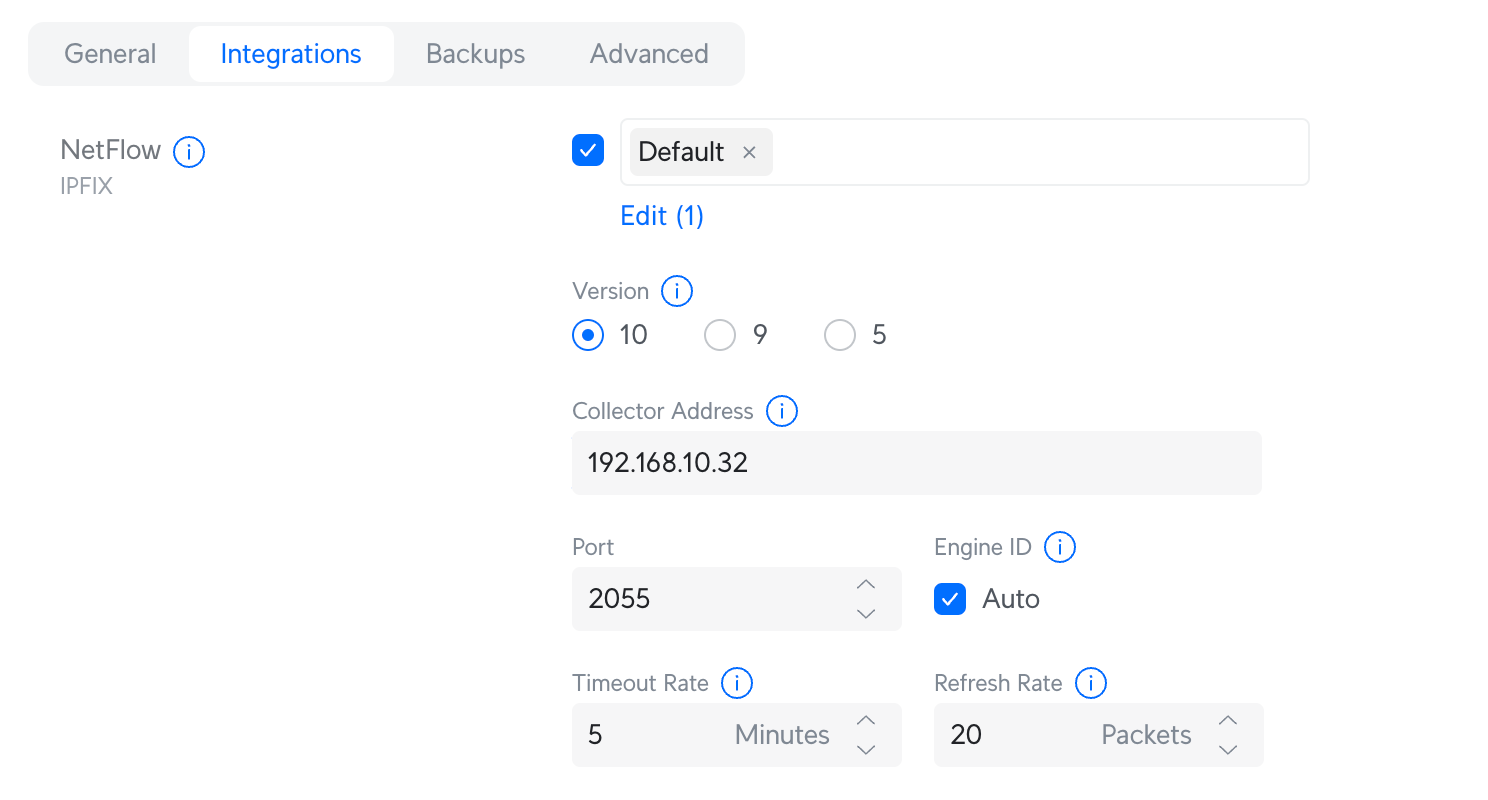Increase Refresh Rate packets with up arrow
The image size is (1488, 800).
coord(1228,721)
